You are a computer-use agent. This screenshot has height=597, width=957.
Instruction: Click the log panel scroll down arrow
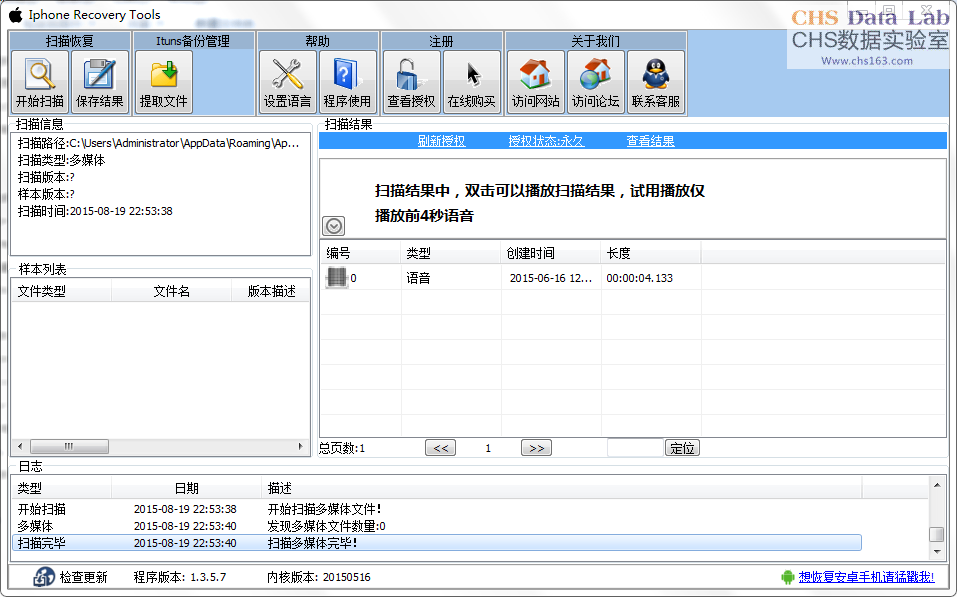click(937, 552)
